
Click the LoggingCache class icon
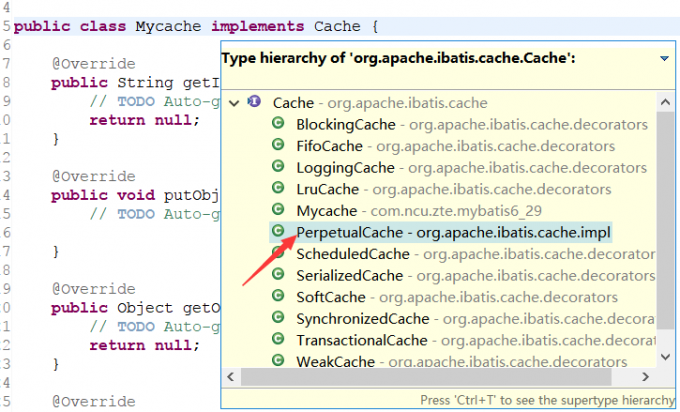click(x=279, y=167)
